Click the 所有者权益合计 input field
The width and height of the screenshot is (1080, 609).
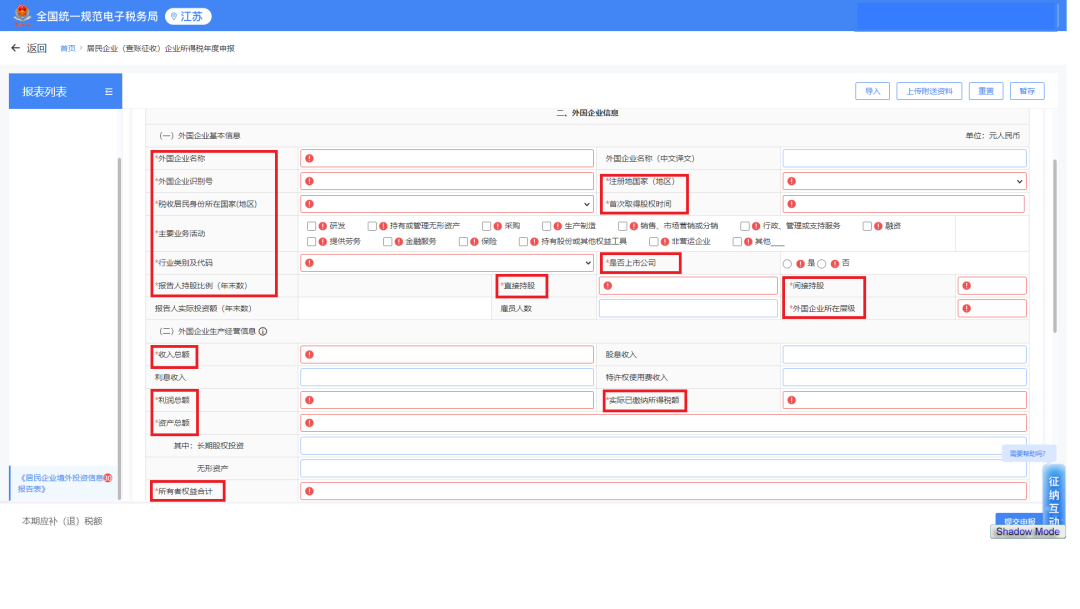coord(663,491)
